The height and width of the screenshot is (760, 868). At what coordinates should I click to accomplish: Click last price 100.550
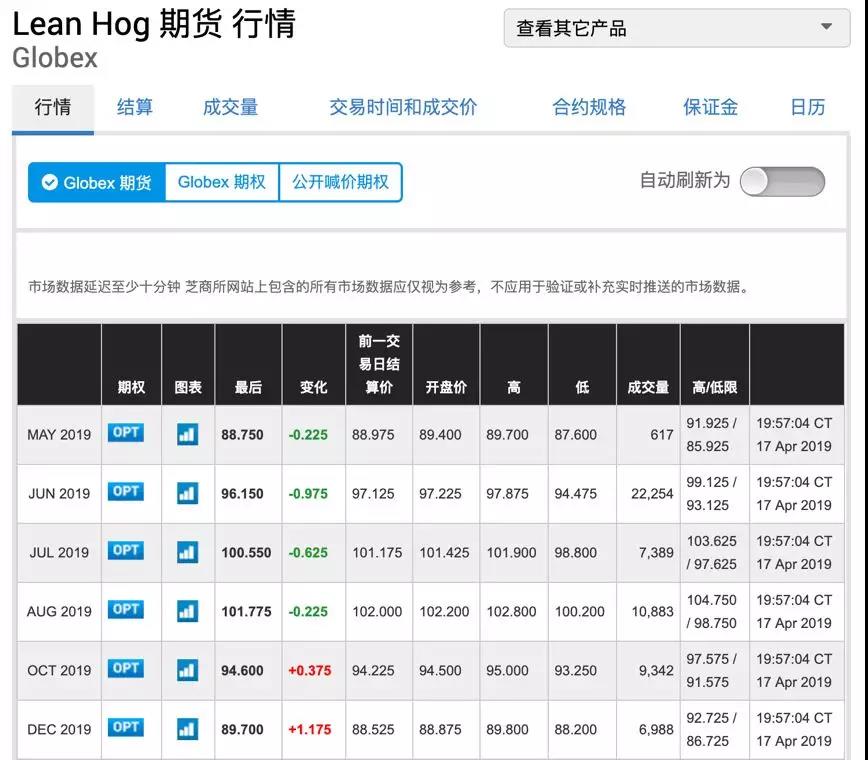pyautogui.click(x=246, y=552)
